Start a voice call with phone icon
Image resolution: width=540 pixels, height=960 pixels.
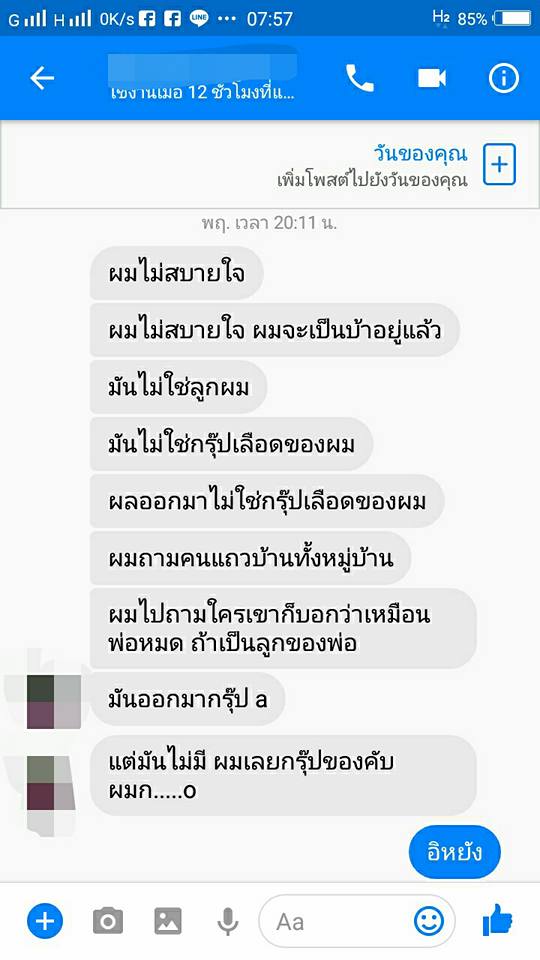click(359, 78)
